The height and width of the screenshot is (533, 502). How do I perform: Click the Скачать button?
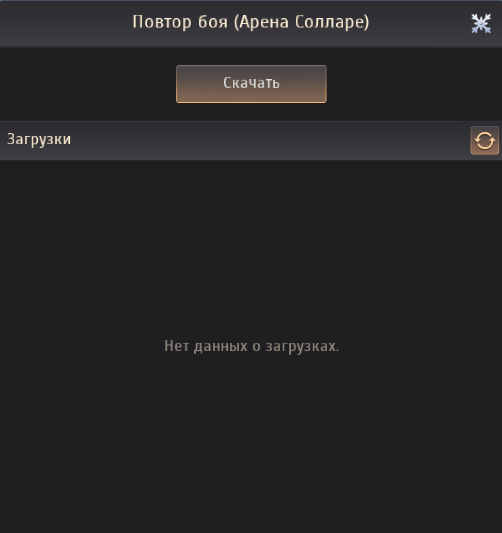point(251,84)
